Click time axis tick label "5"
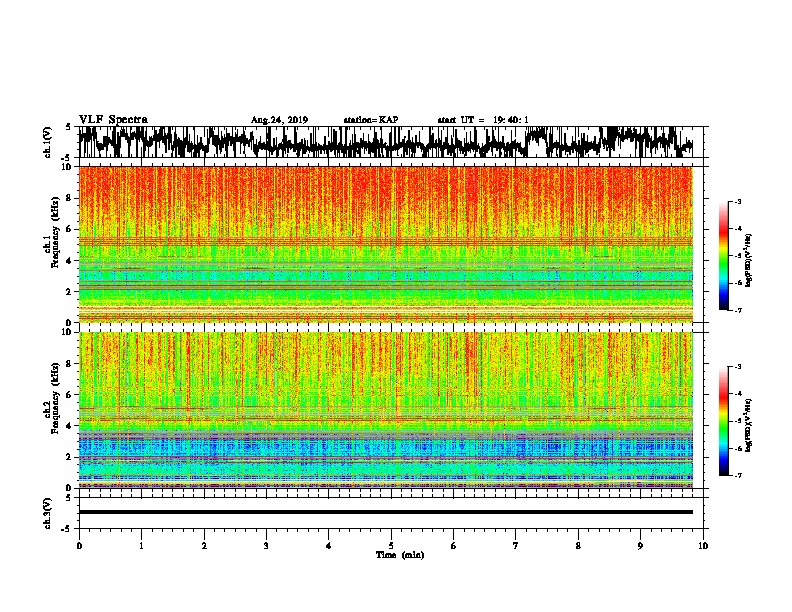The width and height of the screenshot is (792, 612). (x=391, y=546)
